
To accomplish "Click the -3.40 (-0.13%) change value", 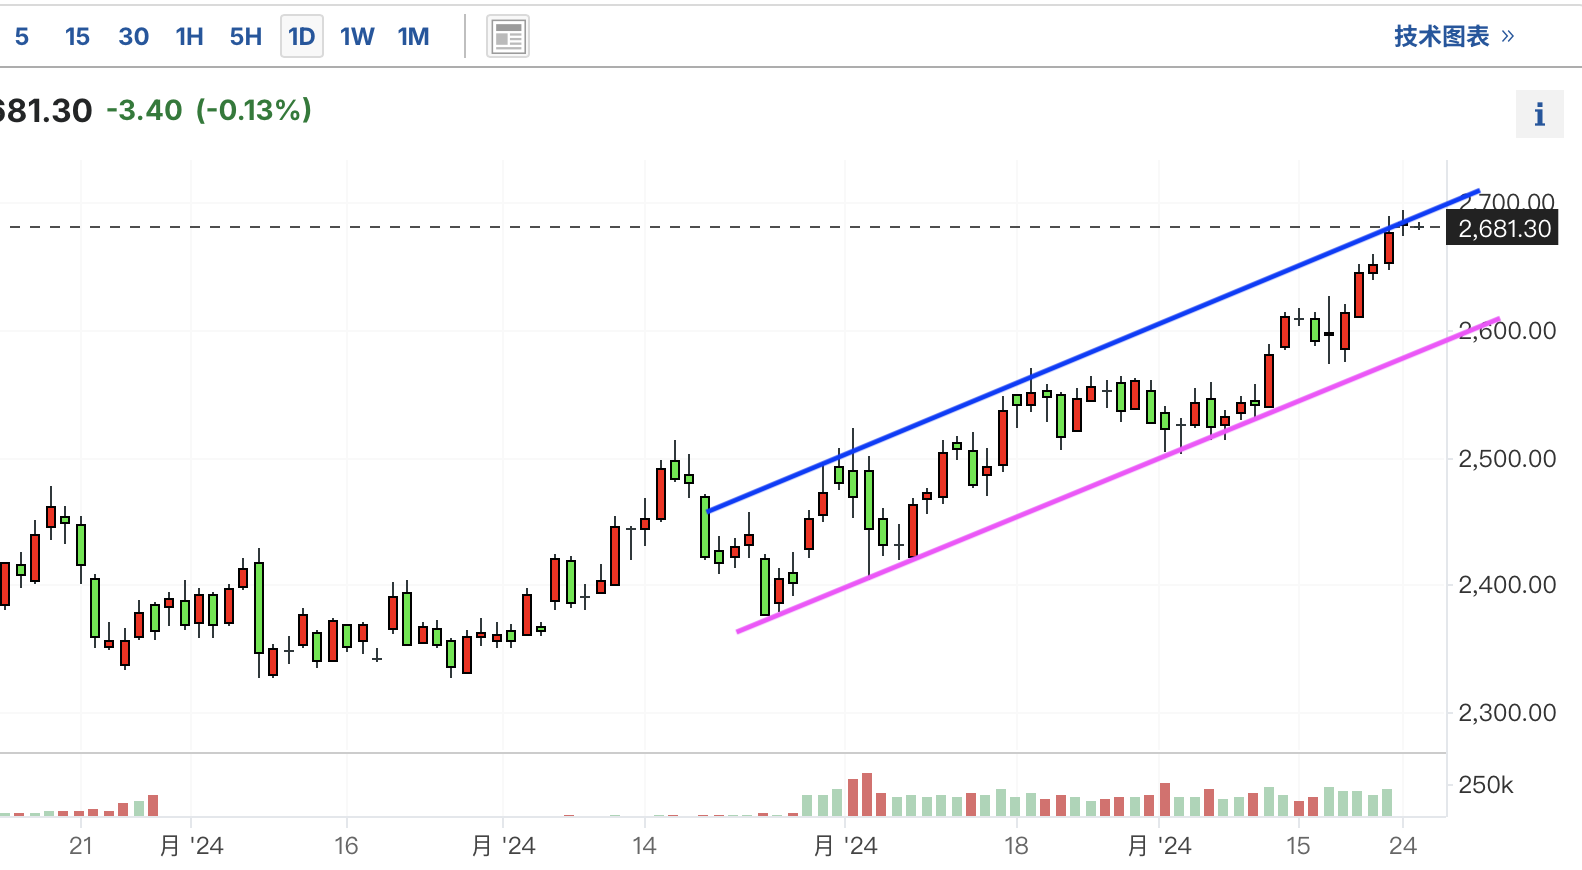I will 209,110.
